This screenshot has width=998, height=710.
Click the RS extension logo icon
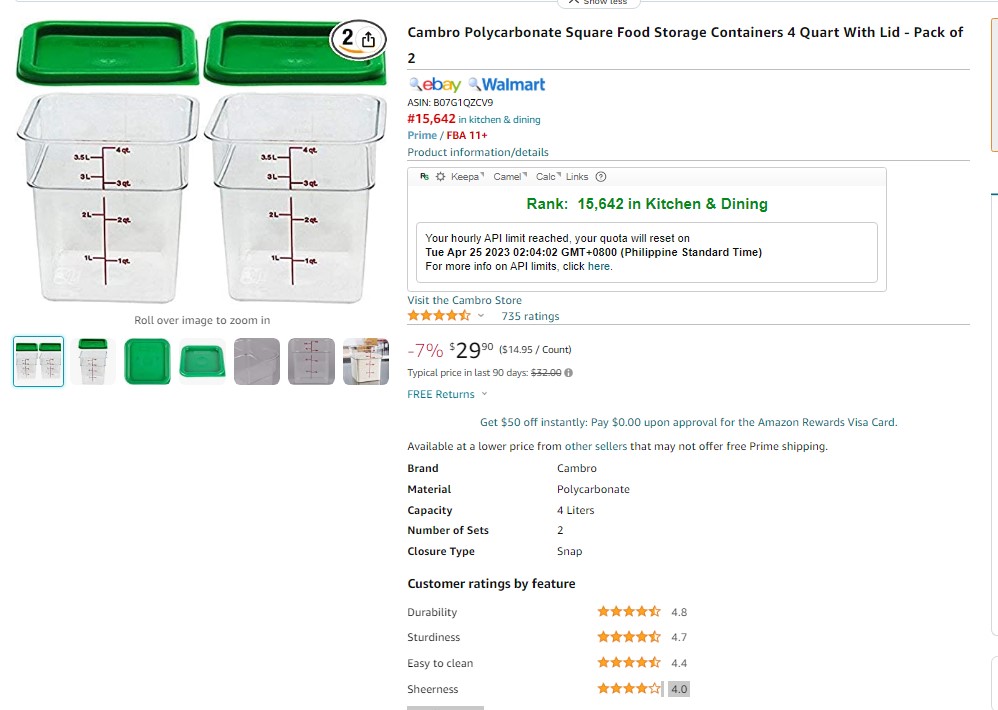point(425,177)
